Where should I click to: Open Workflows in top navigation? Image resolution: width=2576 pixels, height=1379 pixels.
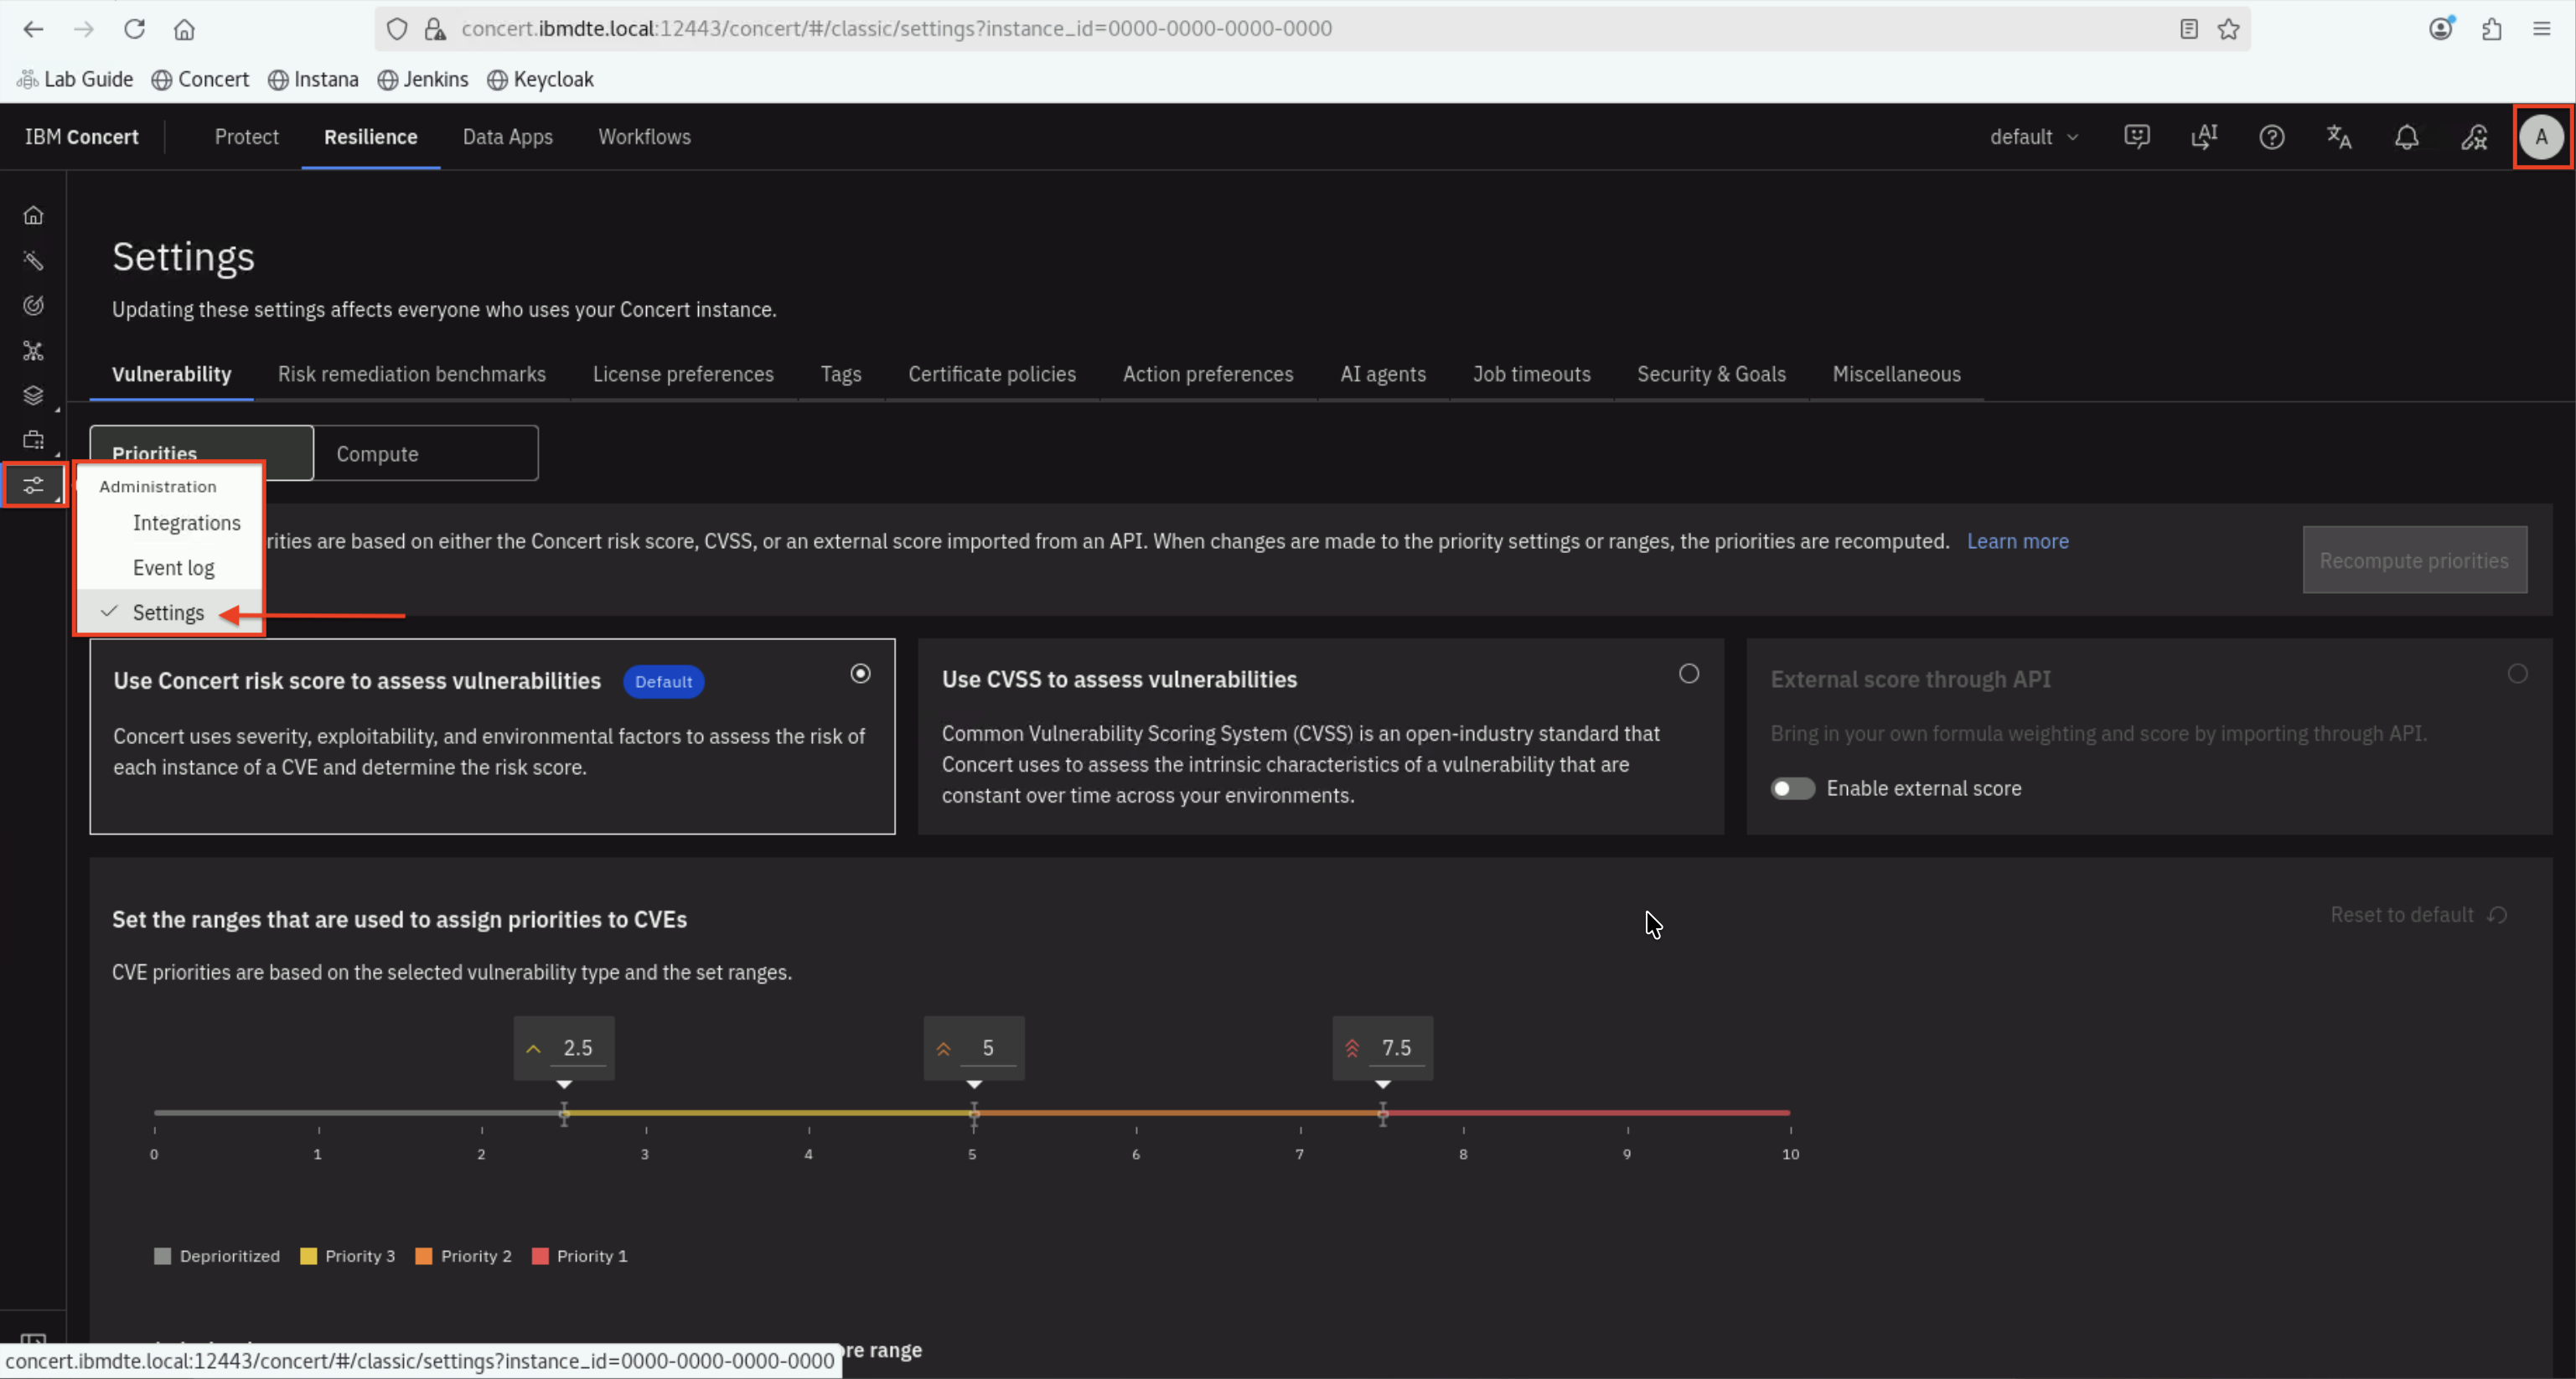pos(644,136)
